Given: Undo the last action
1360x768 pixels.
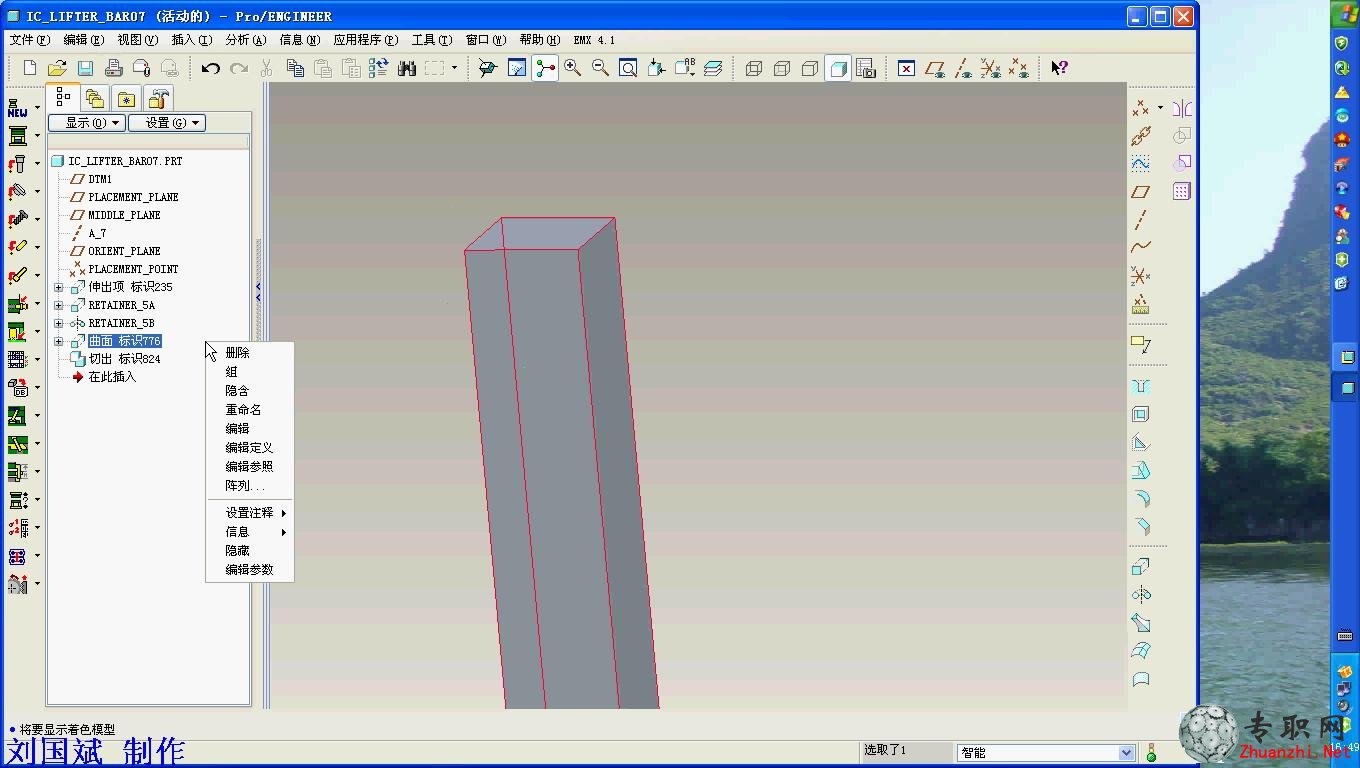Looking at the screenshot, I should point(210,68).
